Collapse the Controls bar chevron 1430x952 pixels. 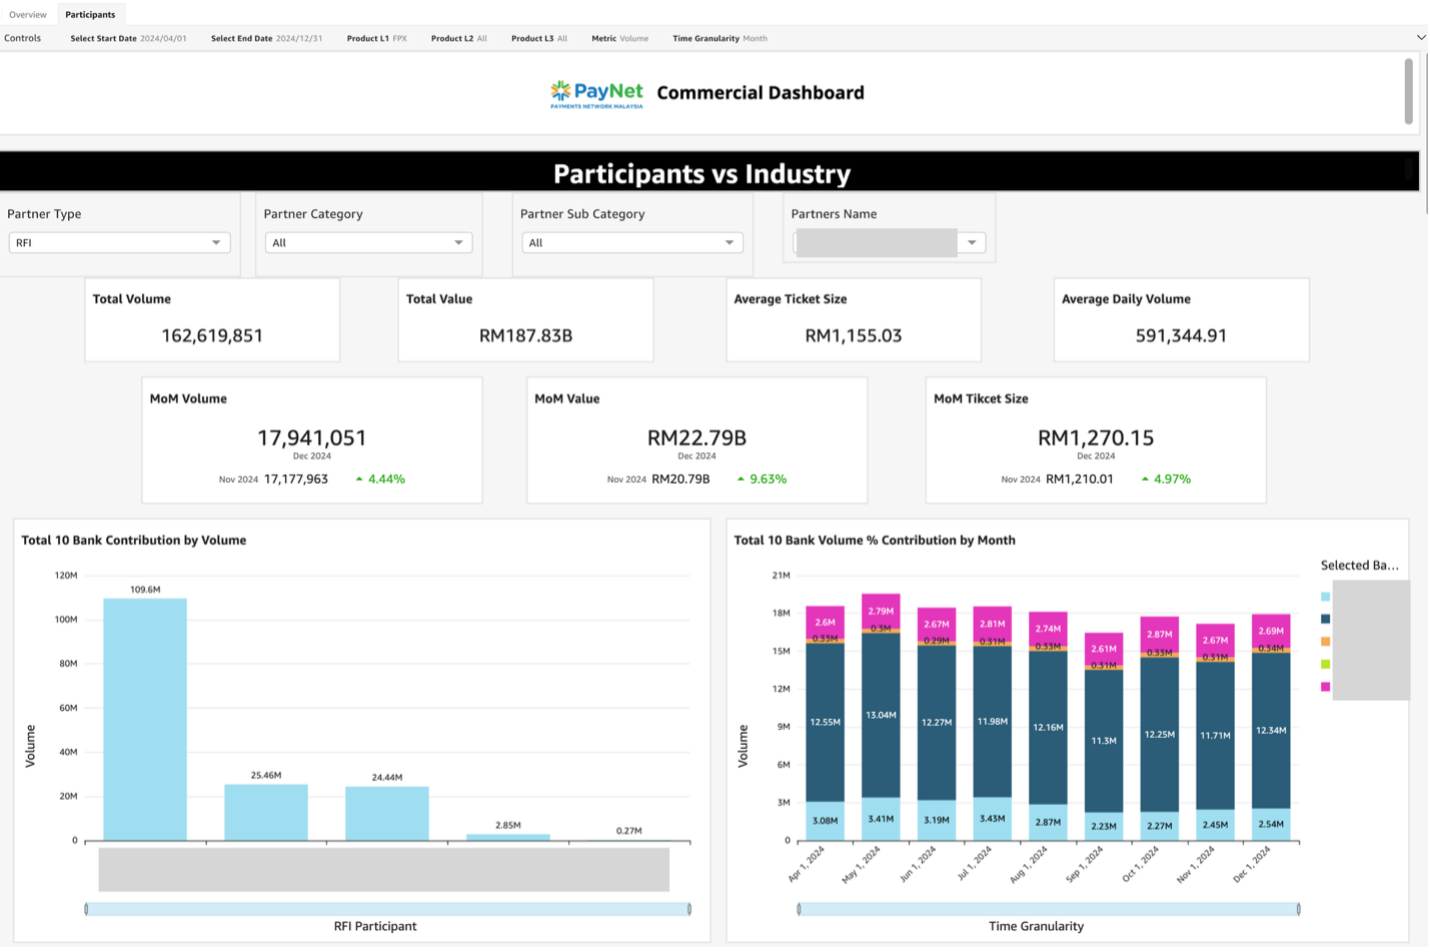coord(1421,38)
